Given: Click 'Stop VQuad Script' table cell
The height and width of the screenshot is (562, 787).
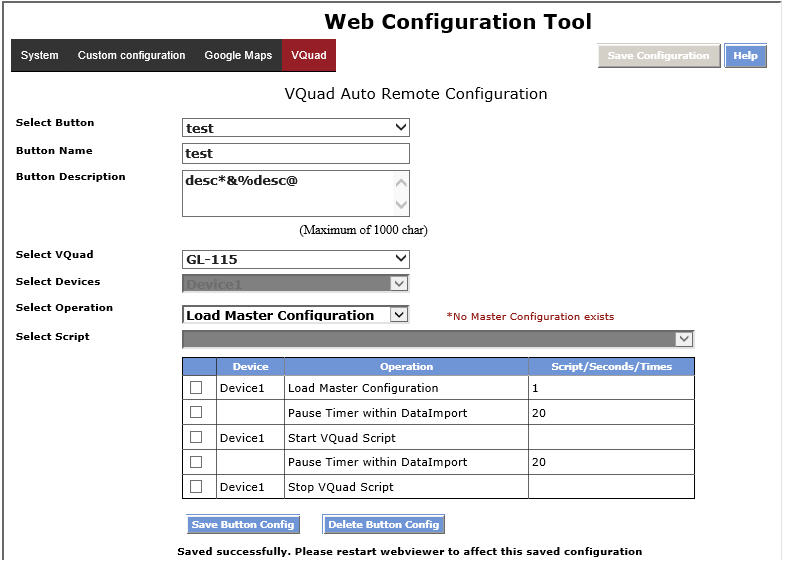Looking at the screenshot, I should (x=407, y=487).
